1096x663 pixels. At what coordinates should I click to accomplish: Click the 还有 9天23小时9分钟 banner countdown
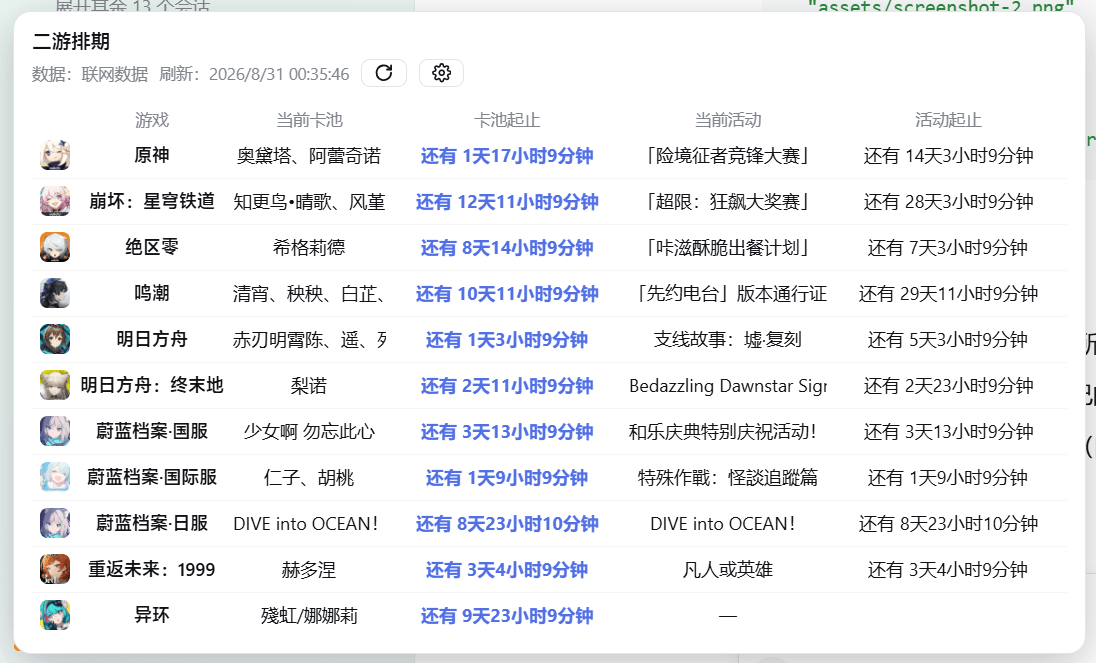pos(507,616)
